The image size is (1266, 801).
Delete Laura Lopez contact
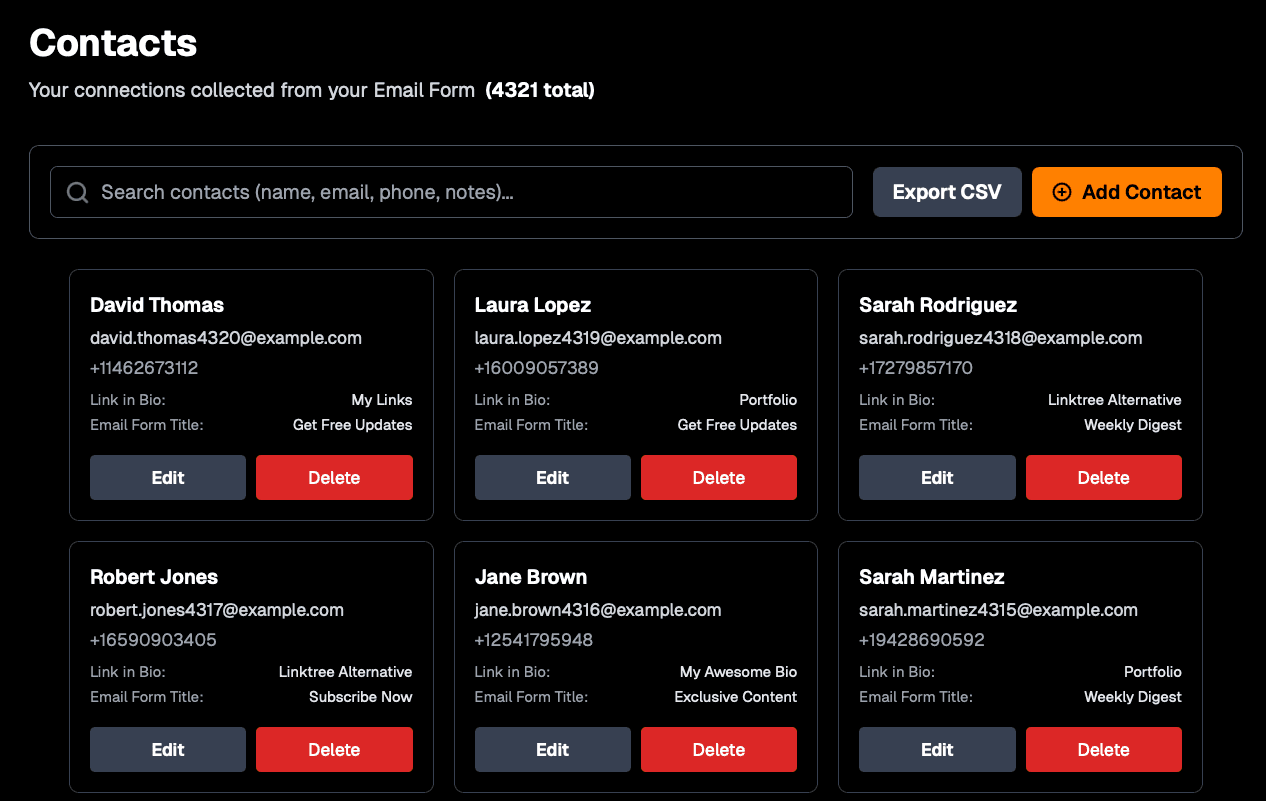click(x=719, y=478)
